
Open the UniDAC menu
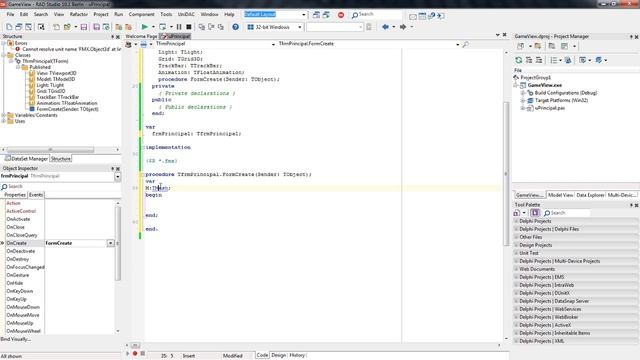186,14
